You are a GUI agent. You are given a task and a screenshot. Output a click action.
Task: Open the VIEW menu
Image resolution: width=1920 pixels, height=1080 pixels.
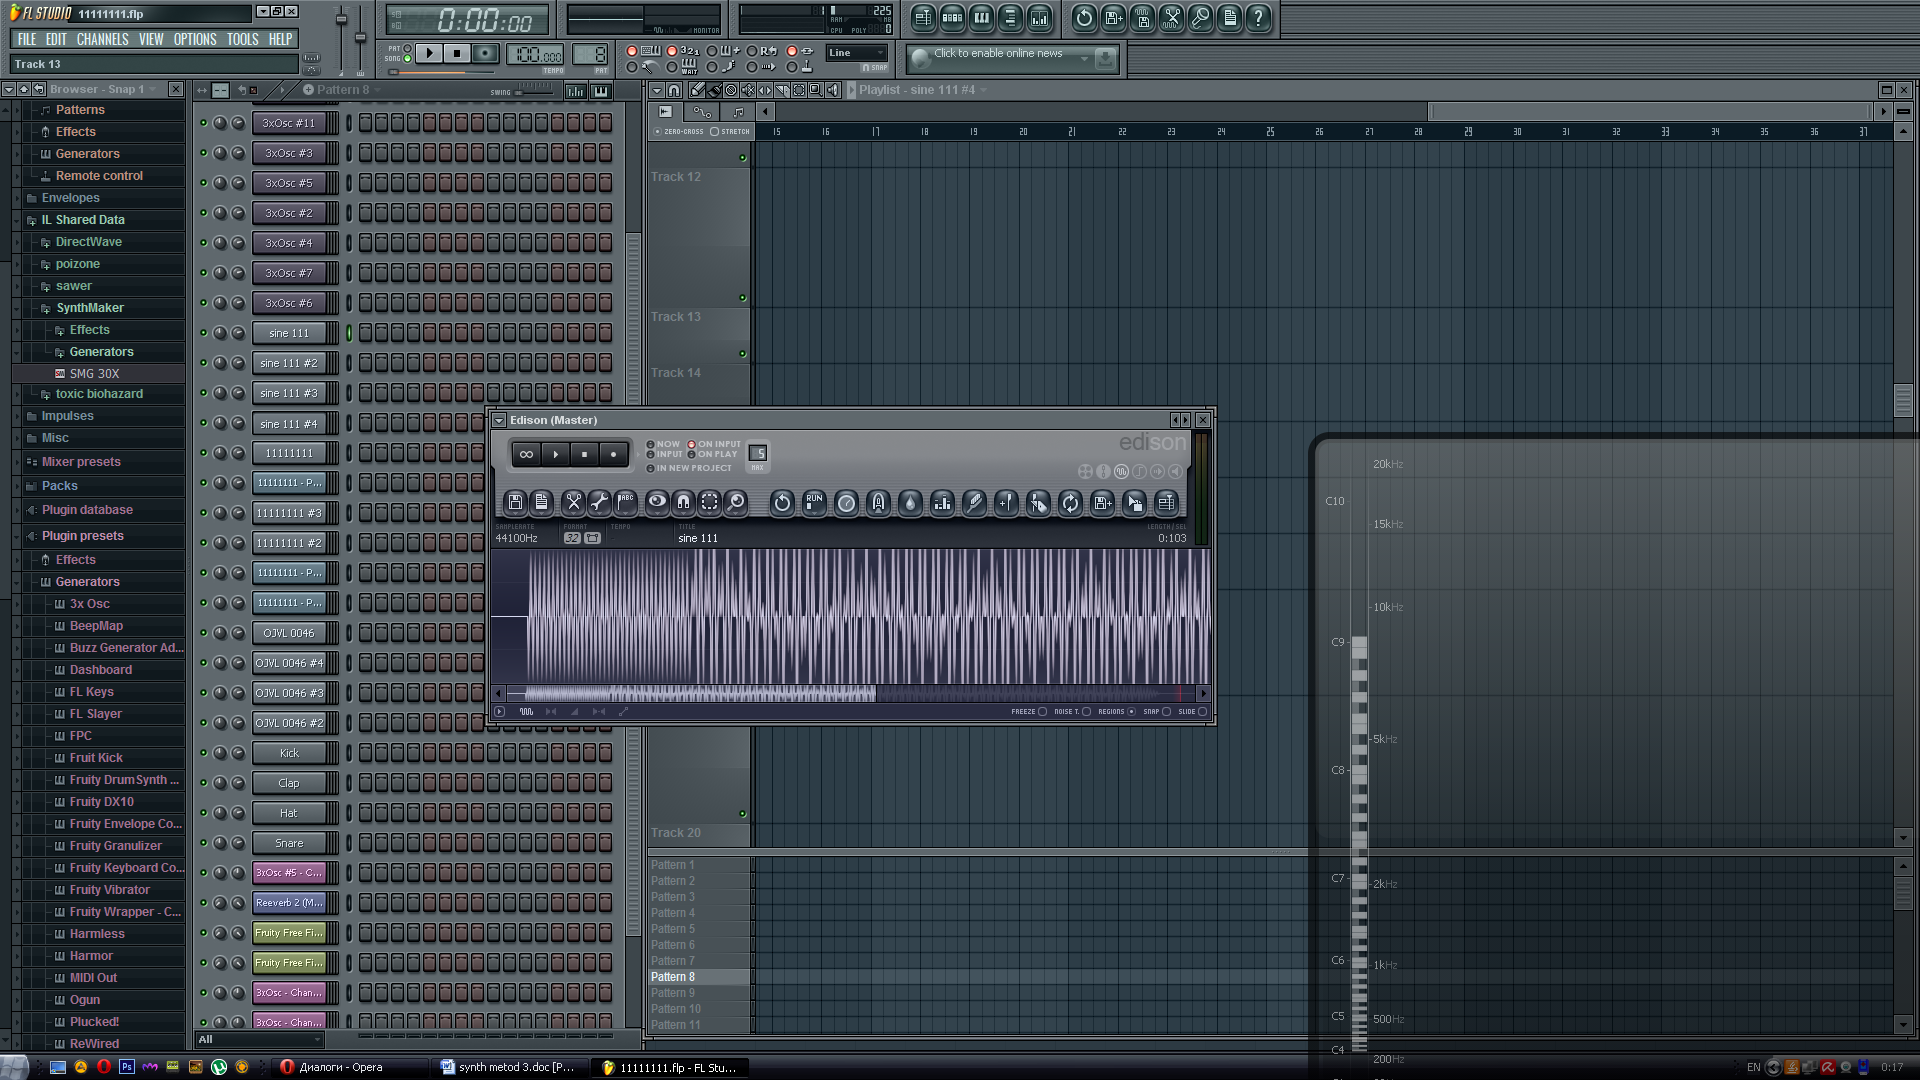[x=151, y=40]
